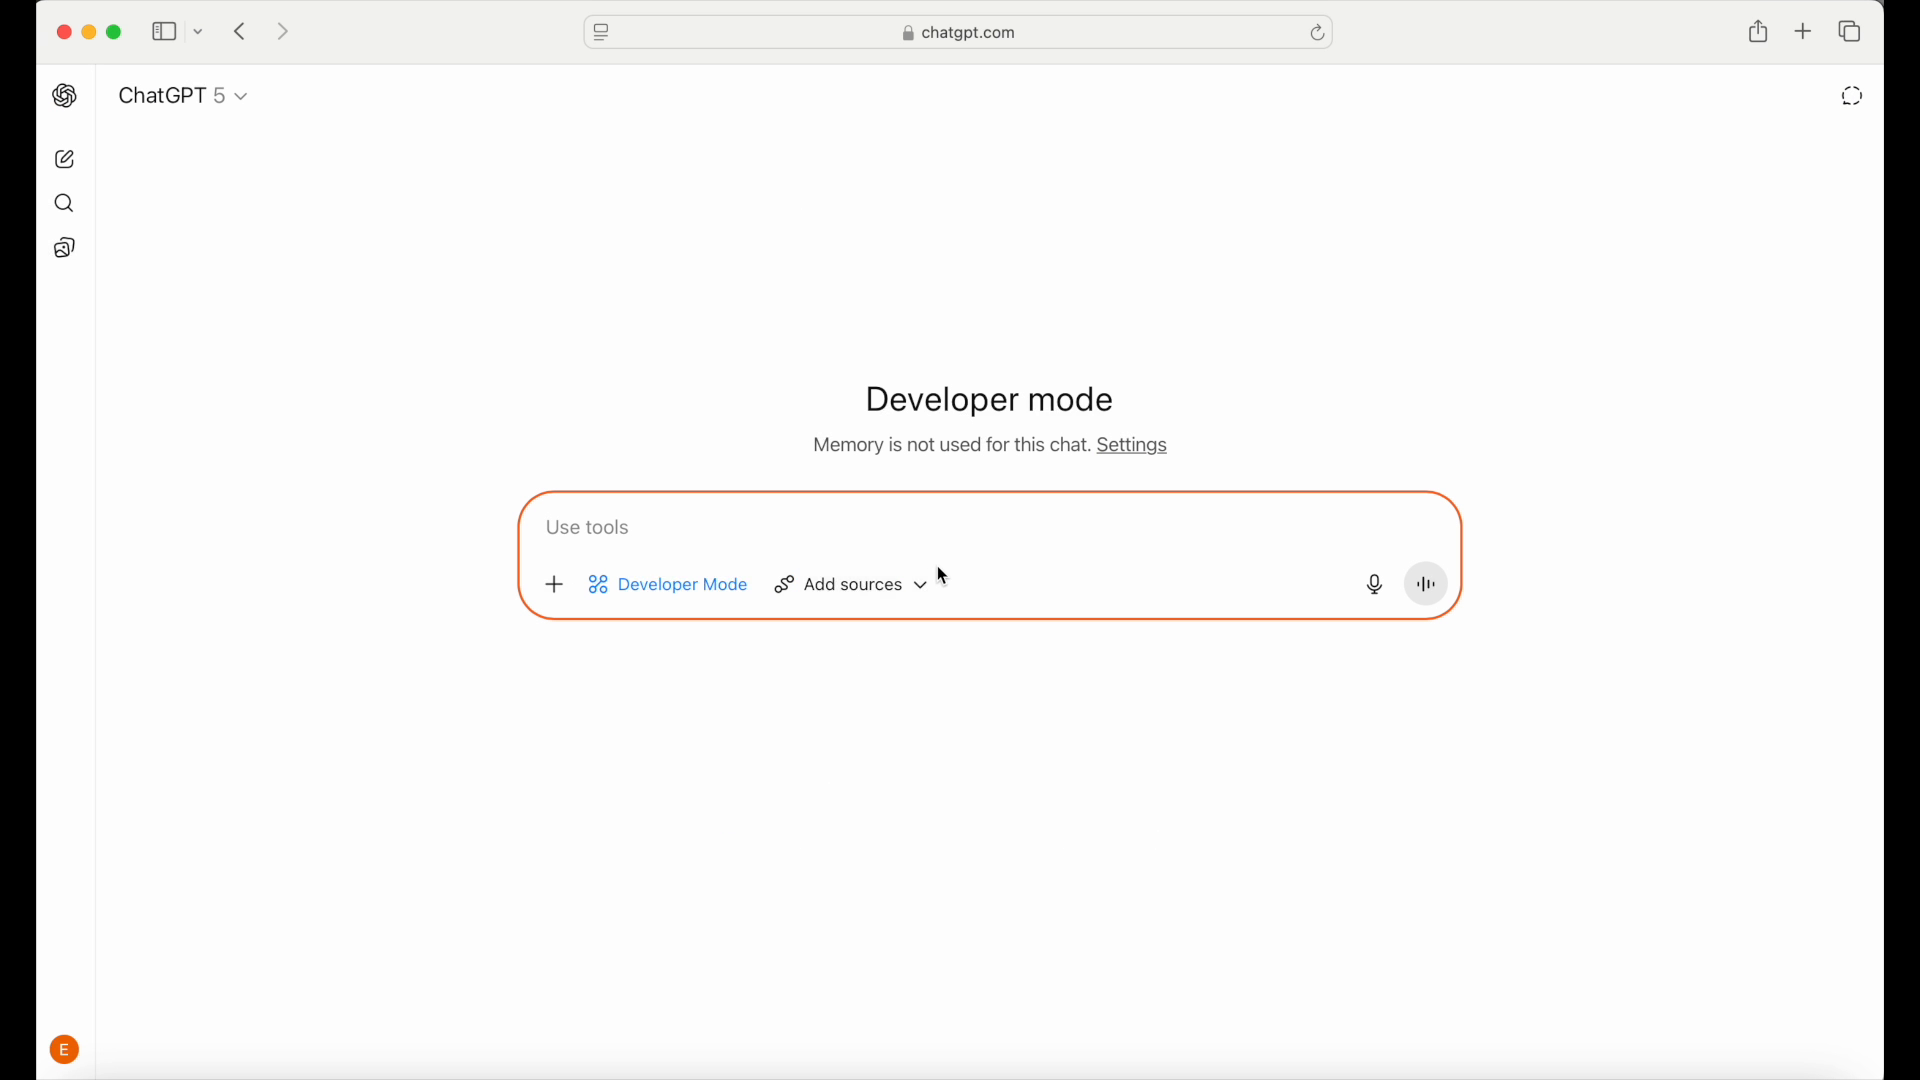Open chat search from the sidebar
Screen dimensions: 1920x1080
(64, 203)
